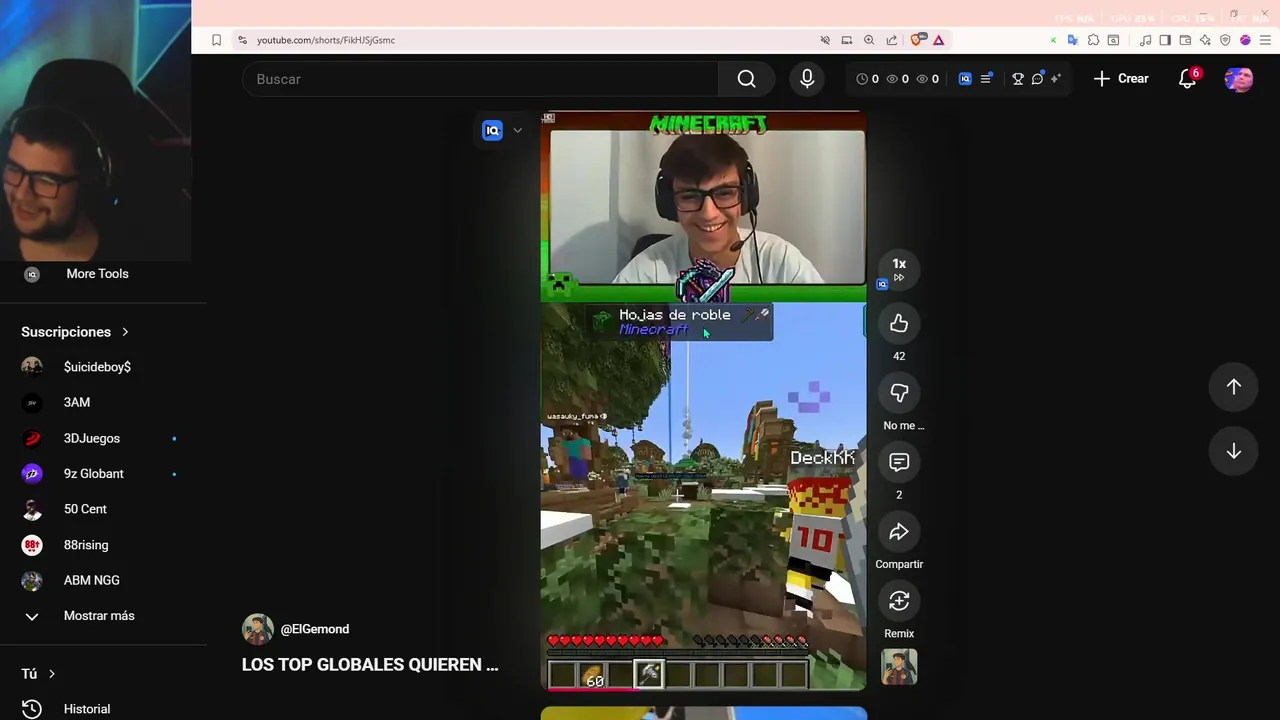Expand the Suscripciones section chevron
The image size is (1280, 720).
[x=125, y=332]
